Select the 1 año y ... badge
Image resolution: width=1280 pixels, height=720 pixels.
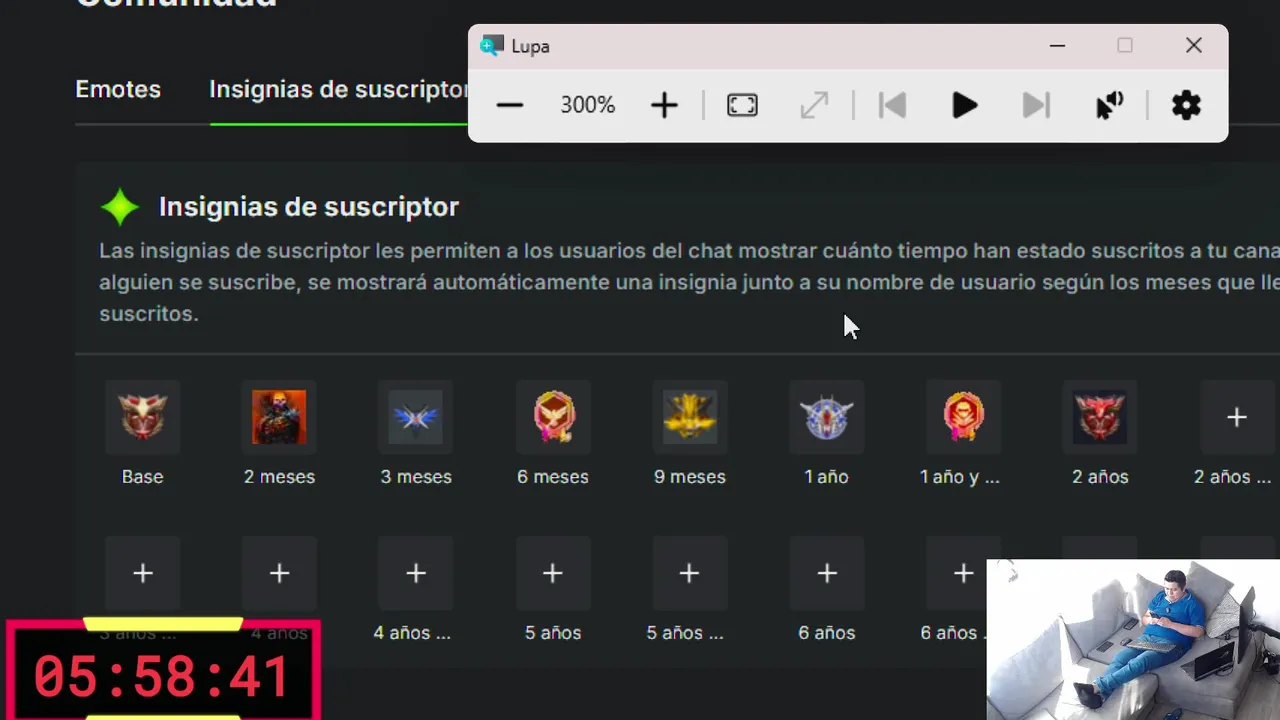pos(963,417)
